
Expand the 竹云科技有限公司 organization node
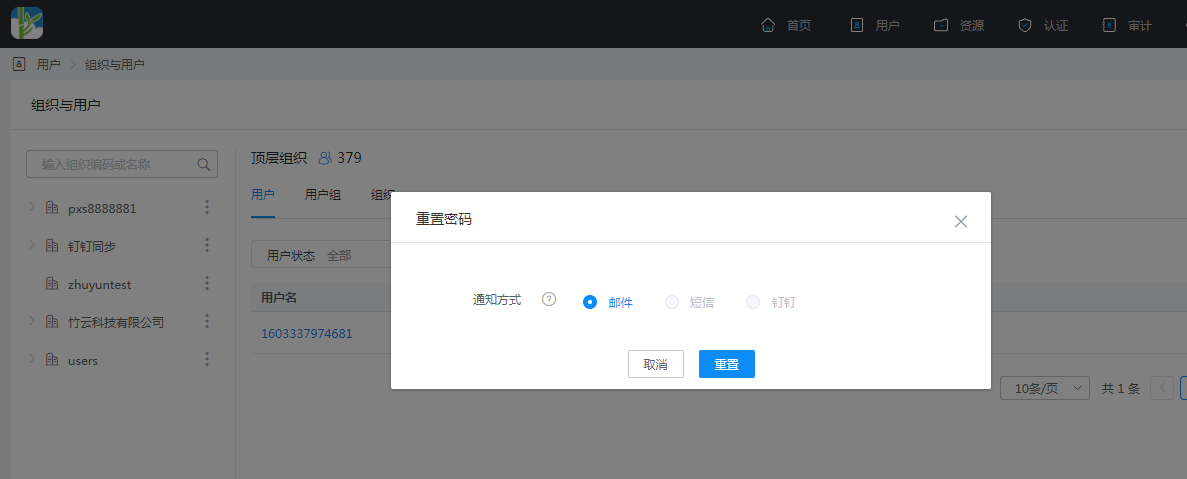pos(32,321)
